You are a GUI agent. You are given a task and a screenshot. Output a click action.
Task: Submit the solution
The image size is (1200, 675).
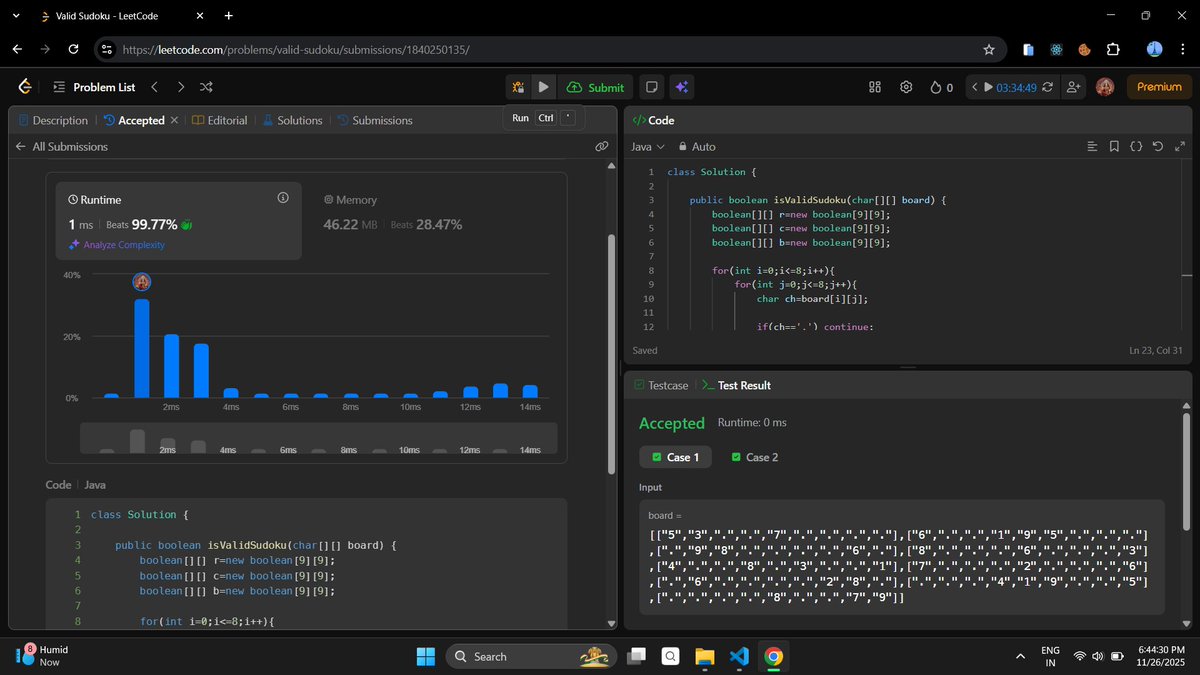595,87
